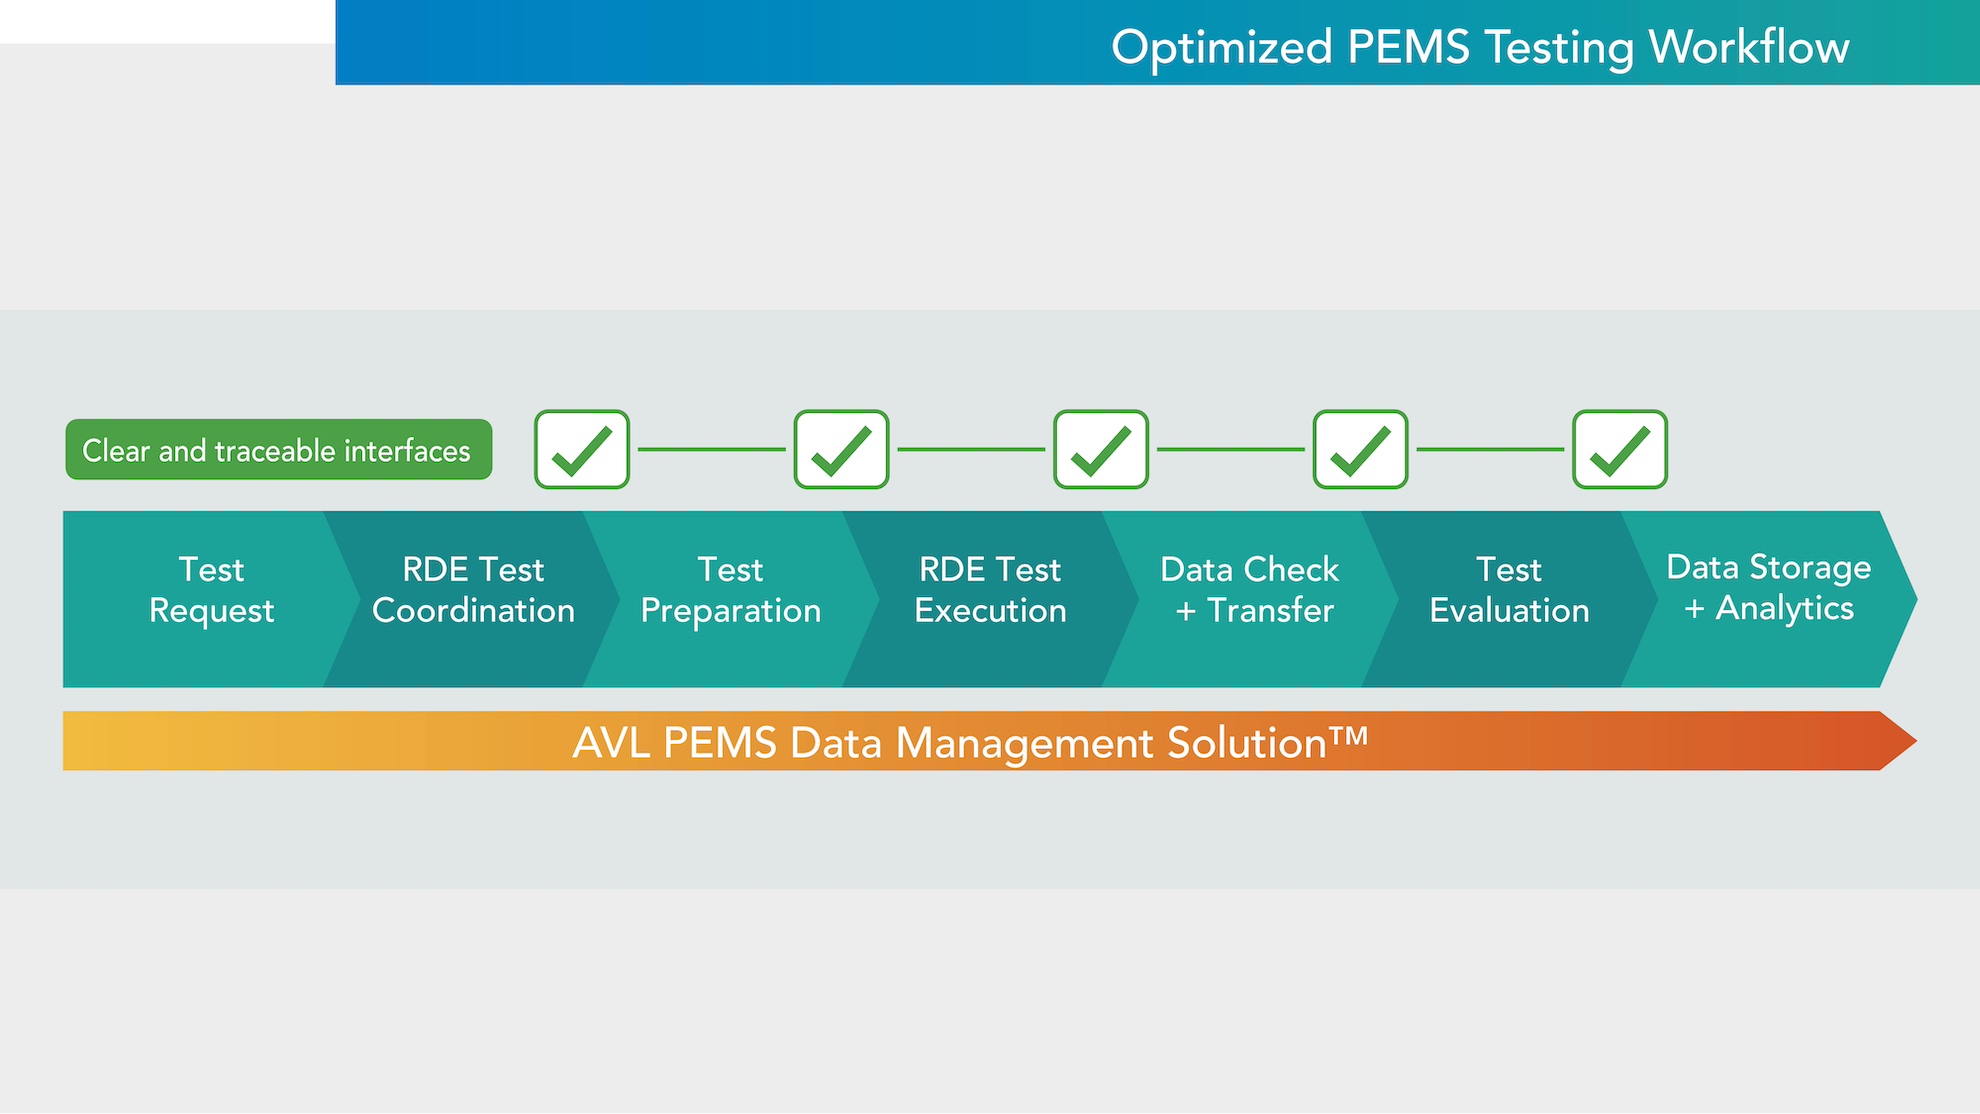Select the Test Request workflow step
The width and height of the screenshot is (1980, 1114).
pyautogui.click(x=211, y=599)
